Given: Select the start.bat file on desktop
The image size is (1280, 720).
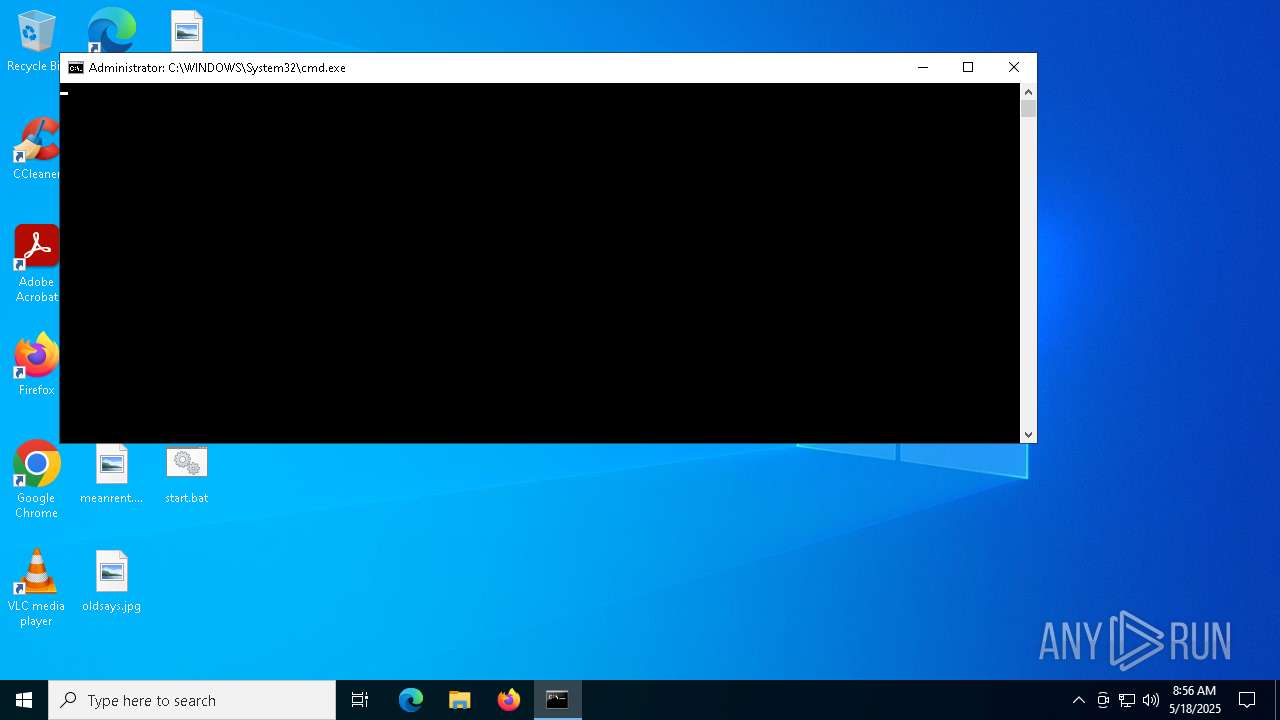Looking at the screenshot, I should pyautogui.click(x=186, y=473).
